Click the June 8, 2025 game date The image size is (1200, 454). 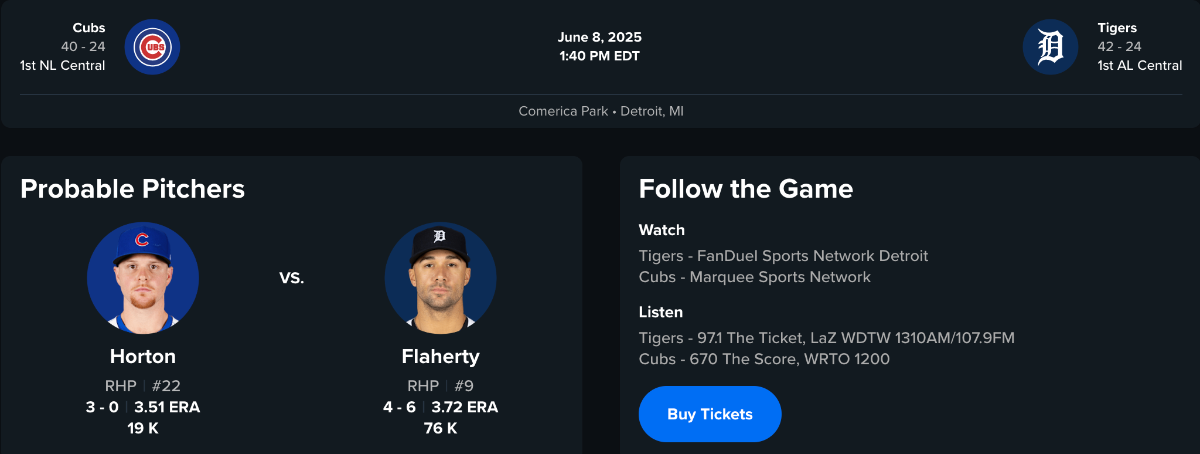pyautogui.click(x=600, y=38)
